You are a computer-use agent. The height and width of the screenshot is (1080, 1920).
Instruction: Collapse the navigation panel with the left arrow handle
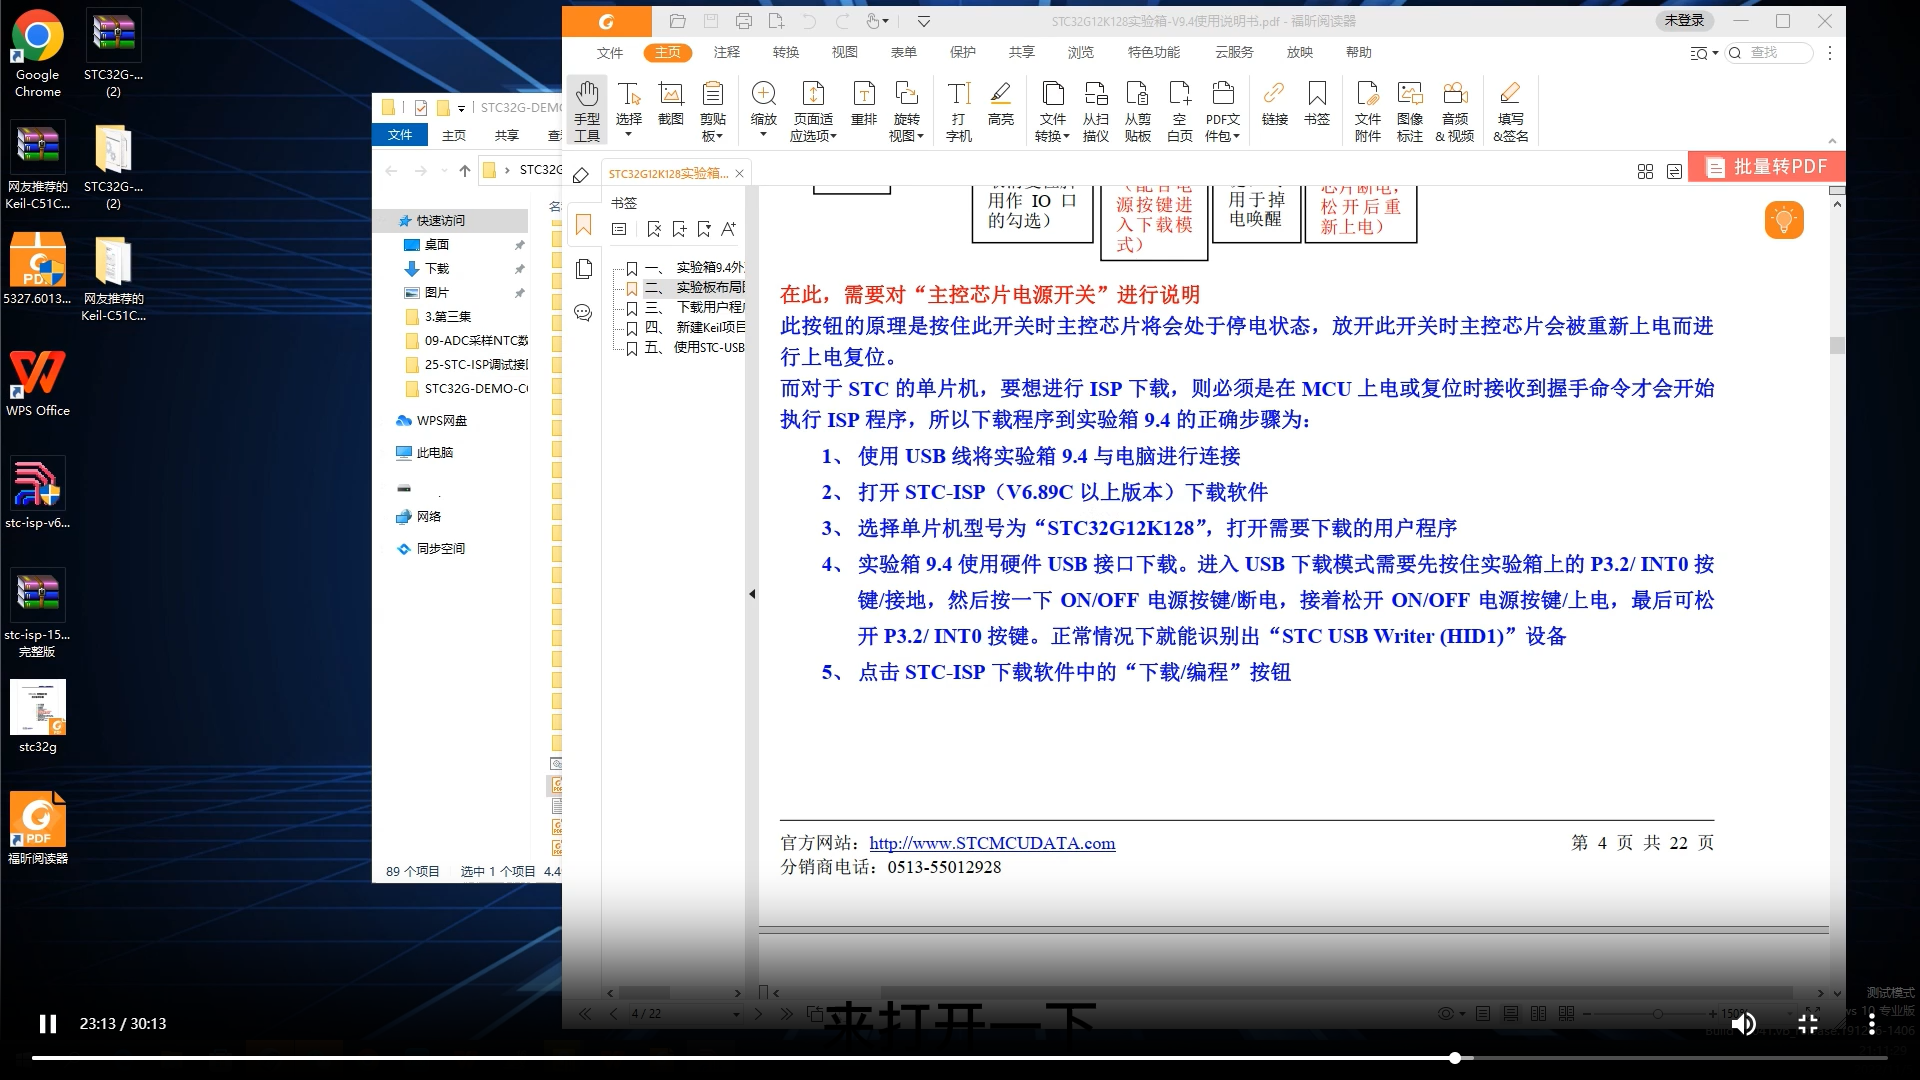pos(752,594)
